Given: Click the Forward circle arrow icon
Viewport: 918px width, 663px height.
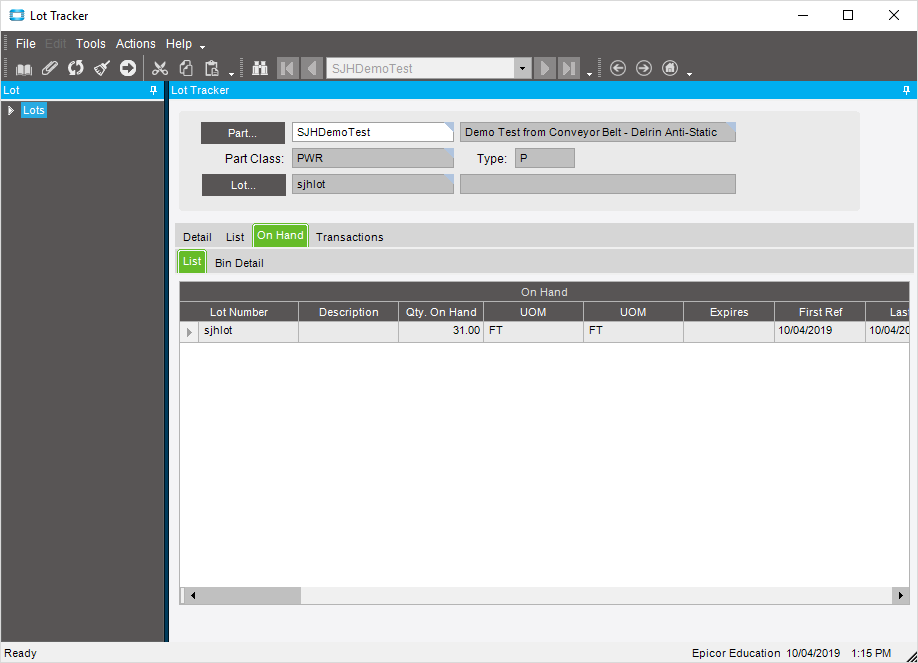Looking at the screenshot, I should (643, 69).
